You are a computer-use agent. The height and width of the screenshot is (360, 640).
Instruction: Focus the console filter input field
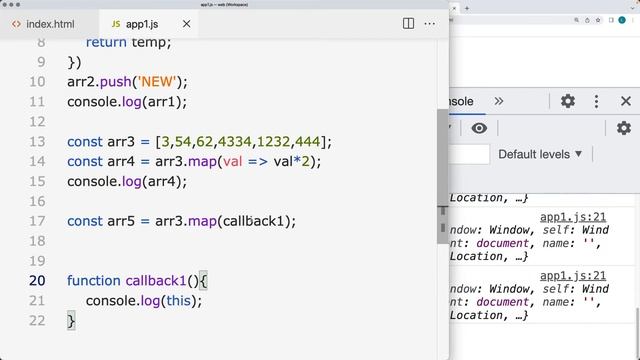469,154
